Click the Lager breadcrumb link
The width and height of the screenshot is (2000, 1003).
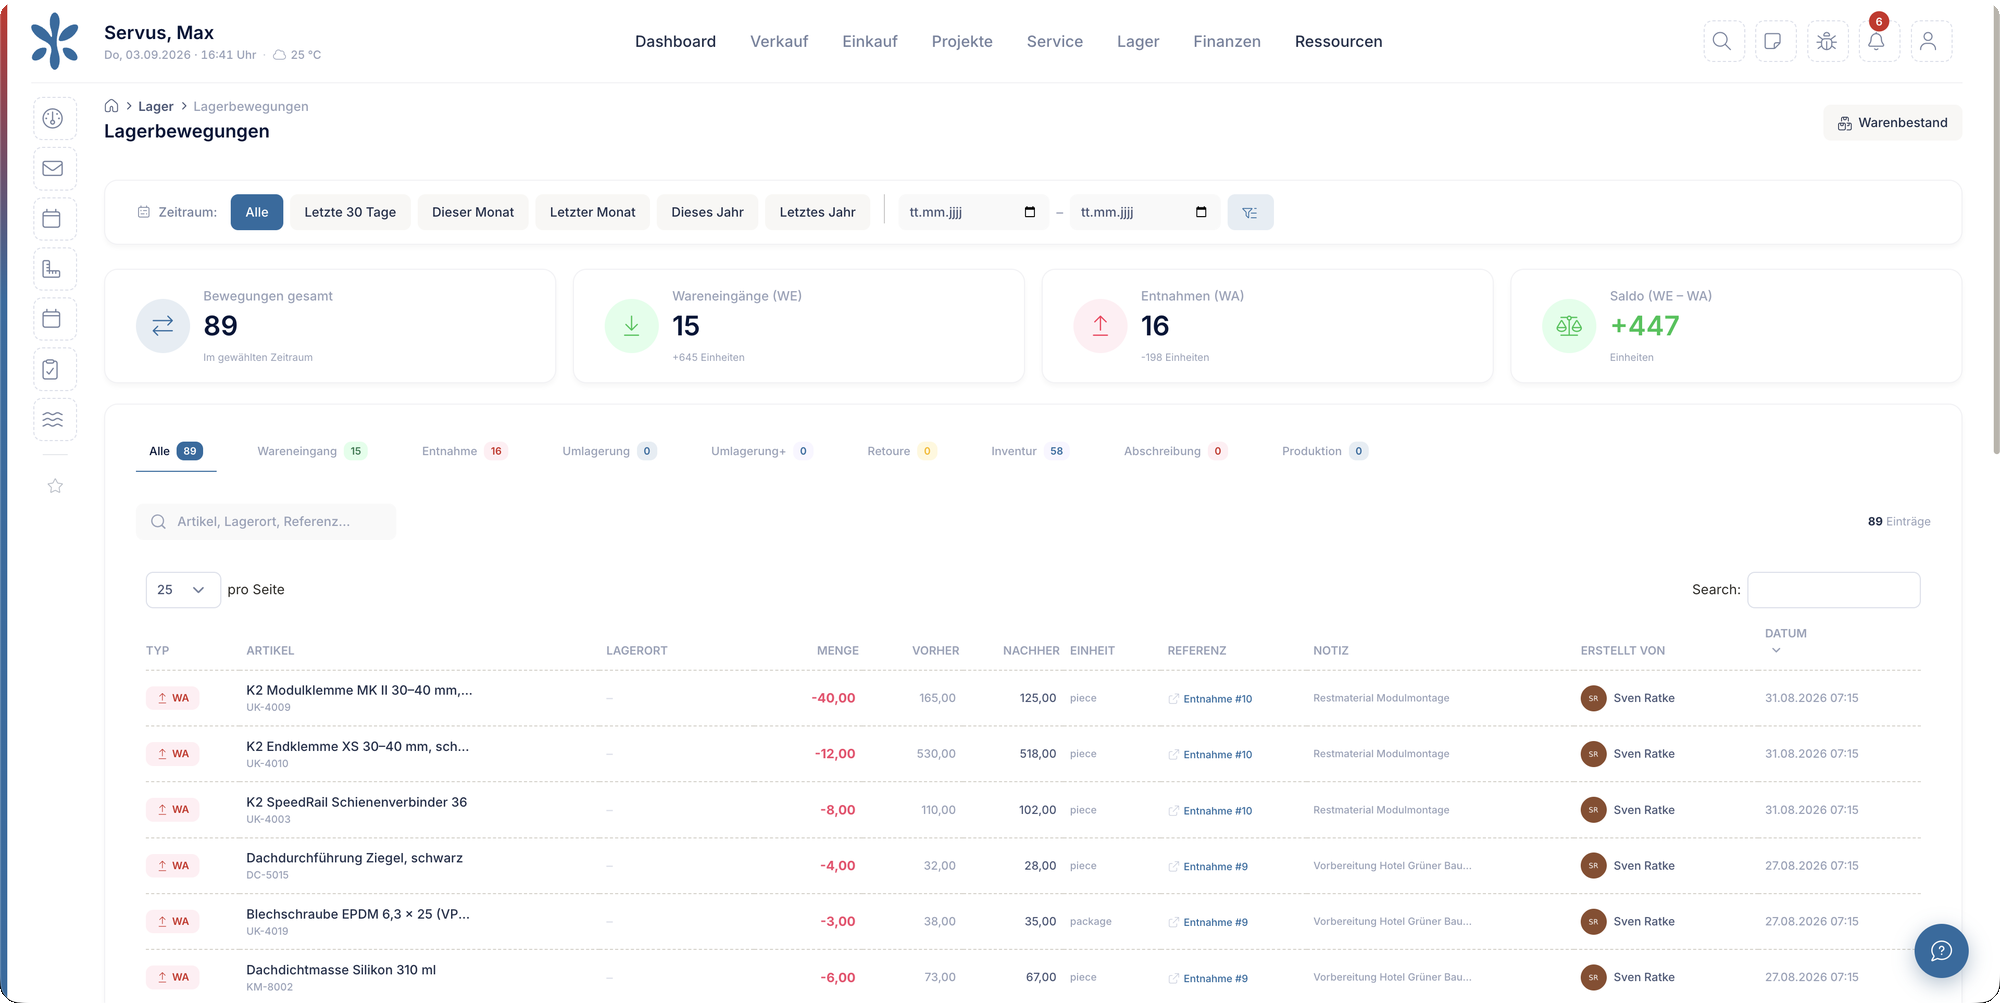(x=156, y=106)
